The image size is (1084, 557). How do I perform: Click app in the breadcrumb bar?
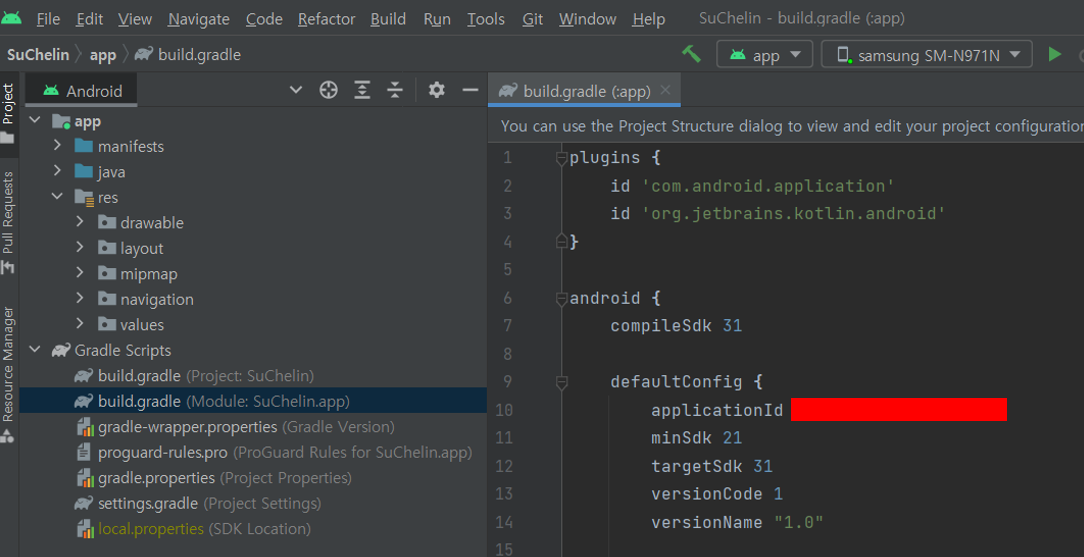103,55
